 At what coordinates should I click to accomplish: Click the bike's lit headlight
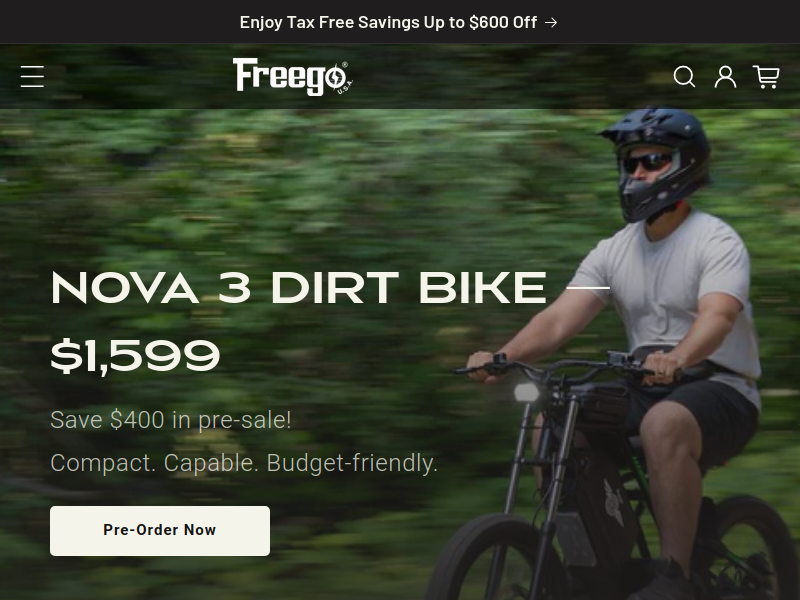click(x=526, y=392)
